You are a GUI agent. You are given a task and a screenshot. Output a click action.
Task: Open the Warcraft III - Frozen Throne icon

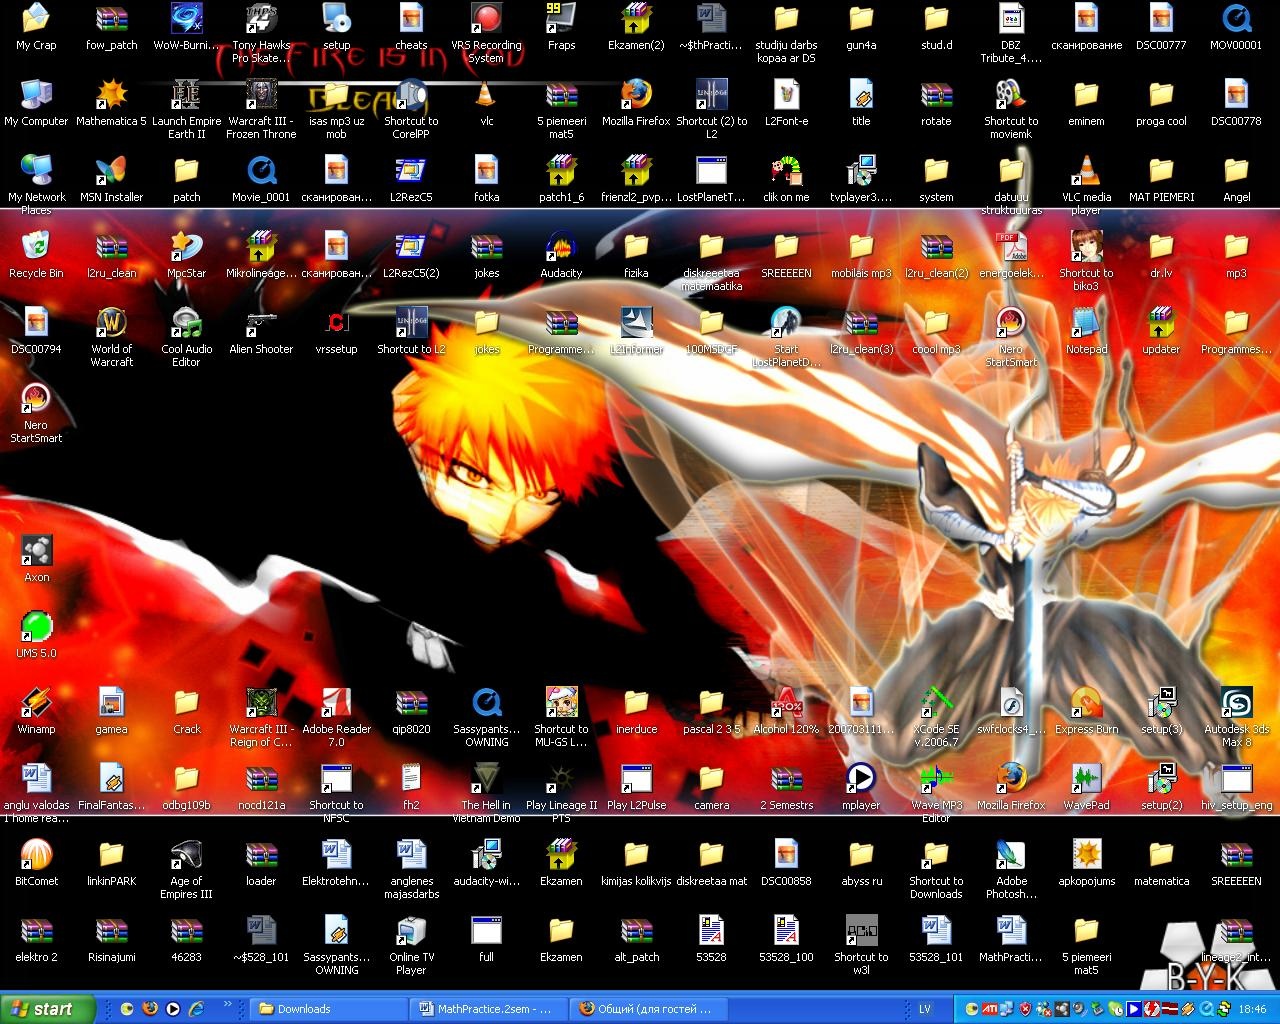pos(261,95)
